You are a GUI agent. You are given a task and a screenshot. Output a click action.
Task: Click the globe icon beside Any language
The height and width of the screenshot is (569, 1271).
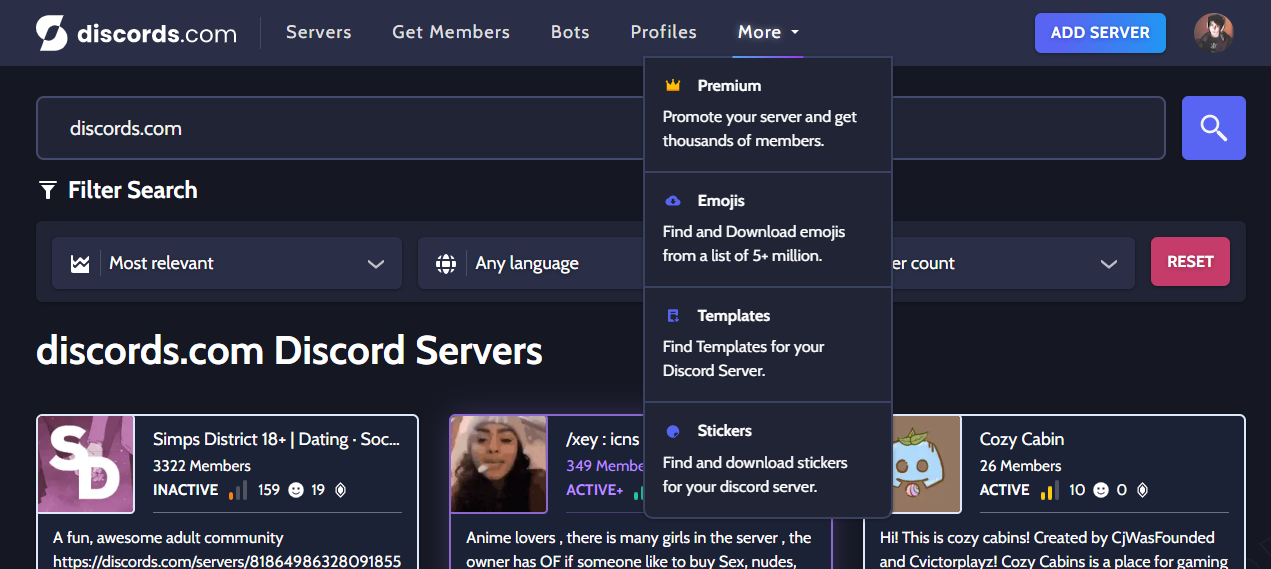(x=446, y=264)
